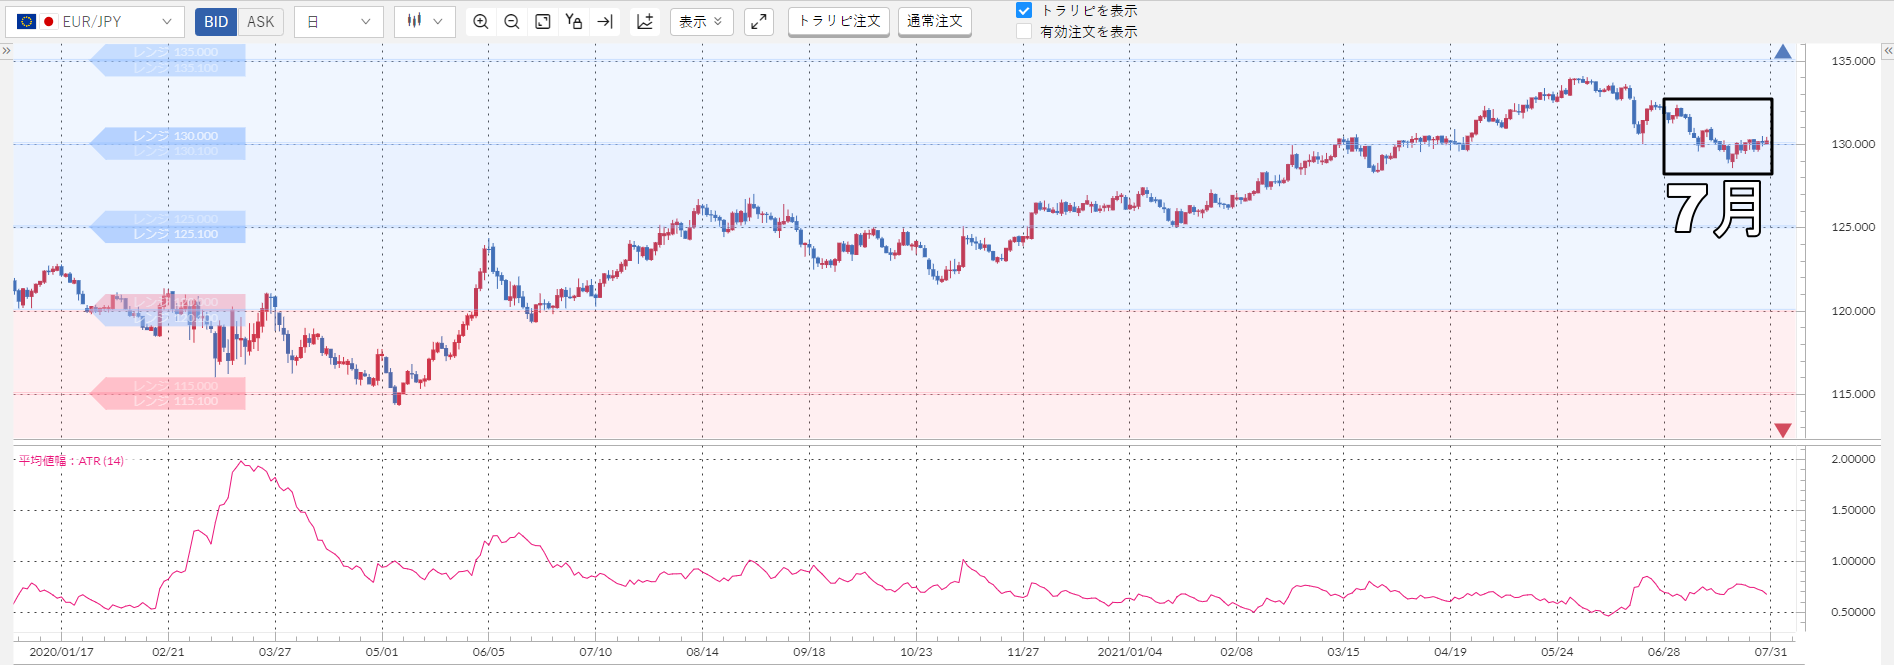Open the candlestick chart type dropdown
Image resolution: width=1894 pixels, height=665 pixels.
click(425, 21)
